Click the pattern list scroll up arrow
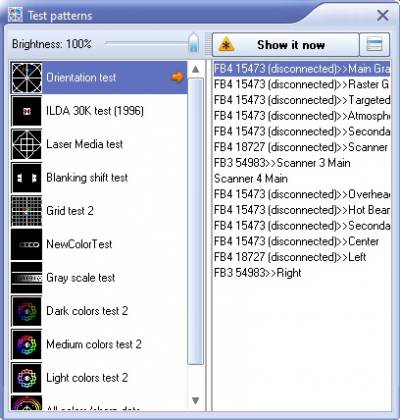The image size is (400, 420). click(196, 69)
